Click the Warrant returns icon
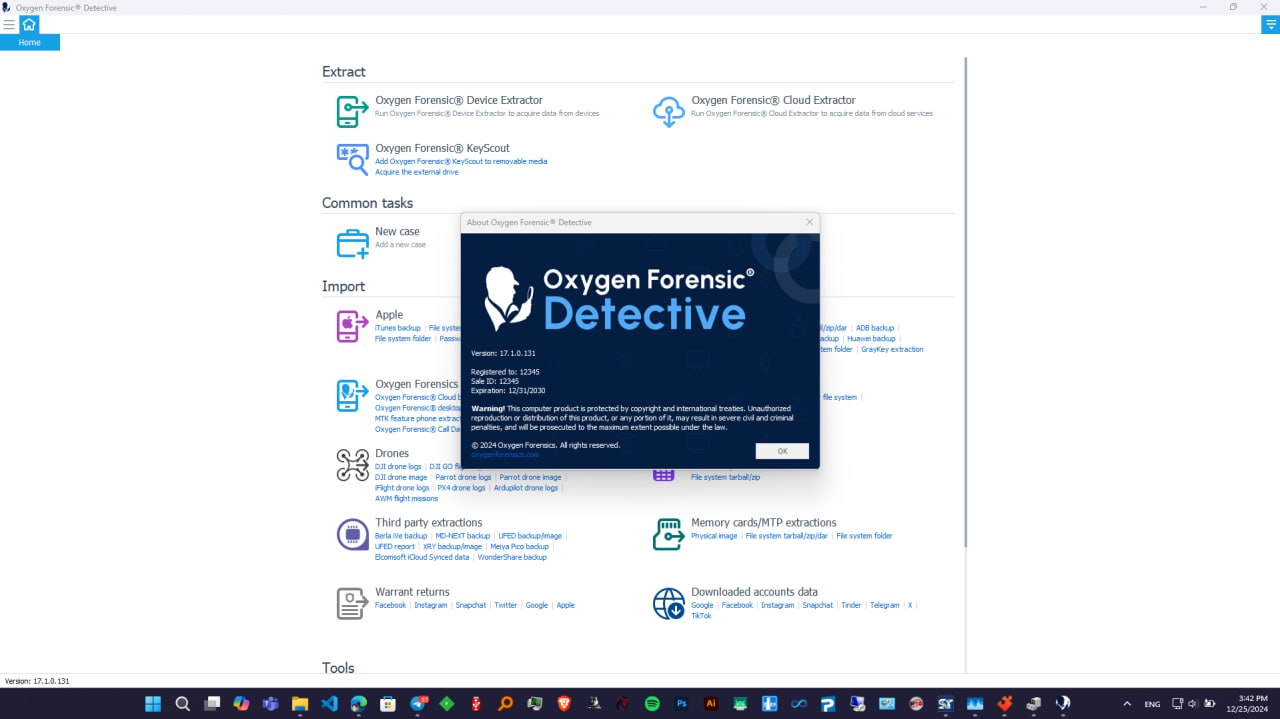The width and height of the screenshot is (1280, 719). [x=352, y=603]
